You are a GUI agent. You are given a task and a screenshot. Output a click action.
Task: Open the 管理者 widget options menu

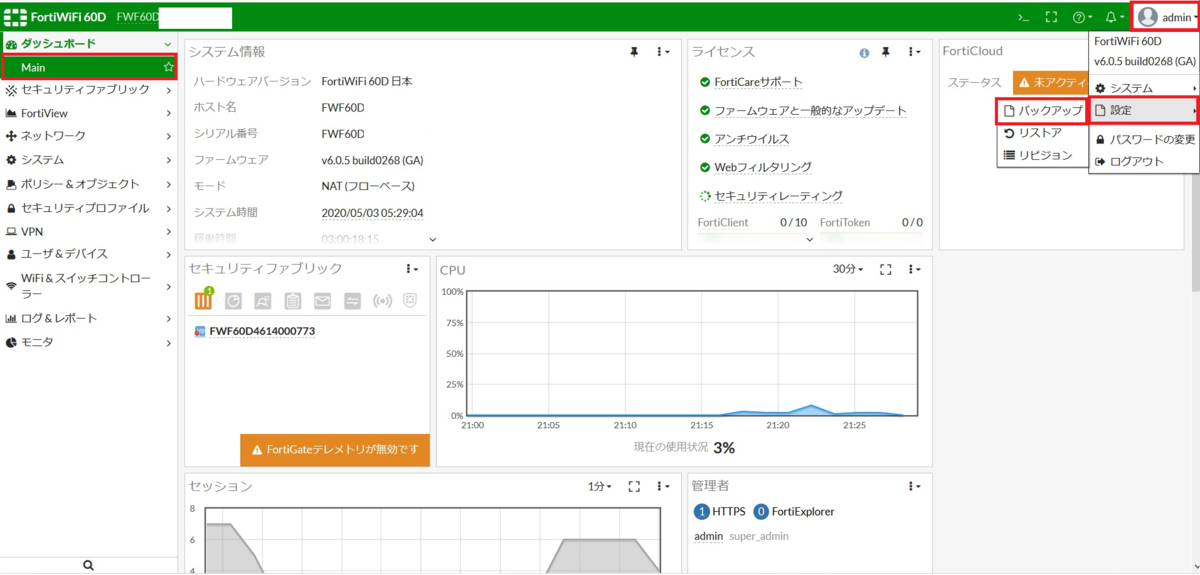914,486
